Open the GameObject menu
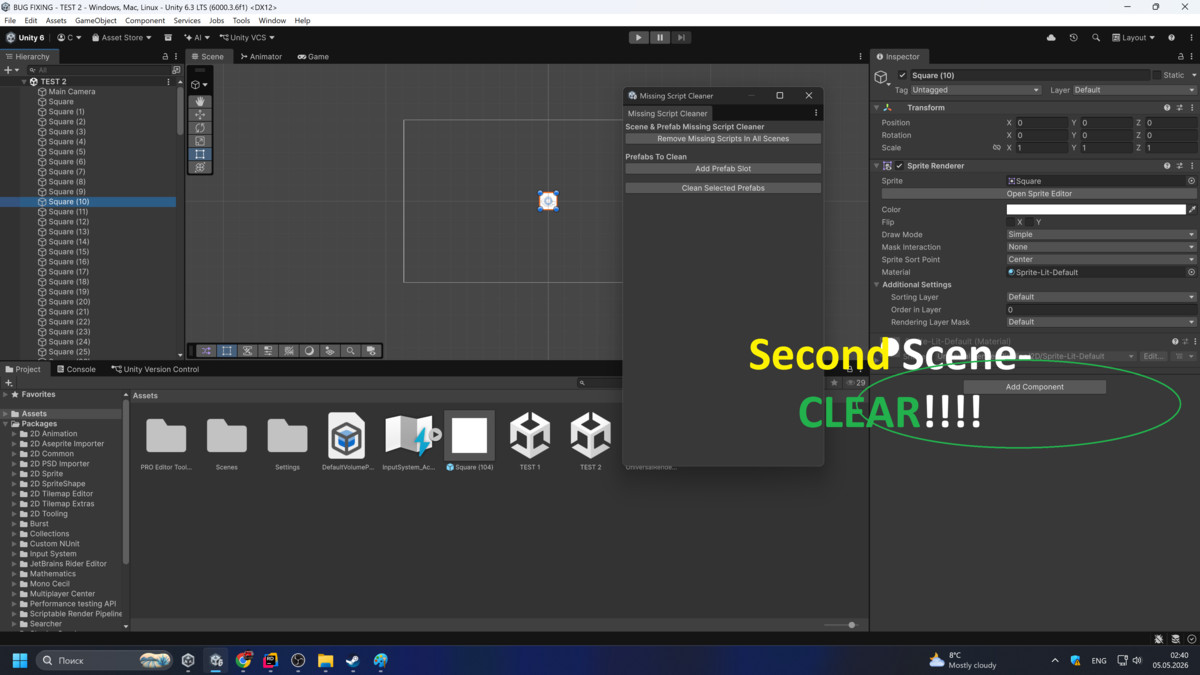This screenshot has width=1200, height=675. click(x=96, y=20)
